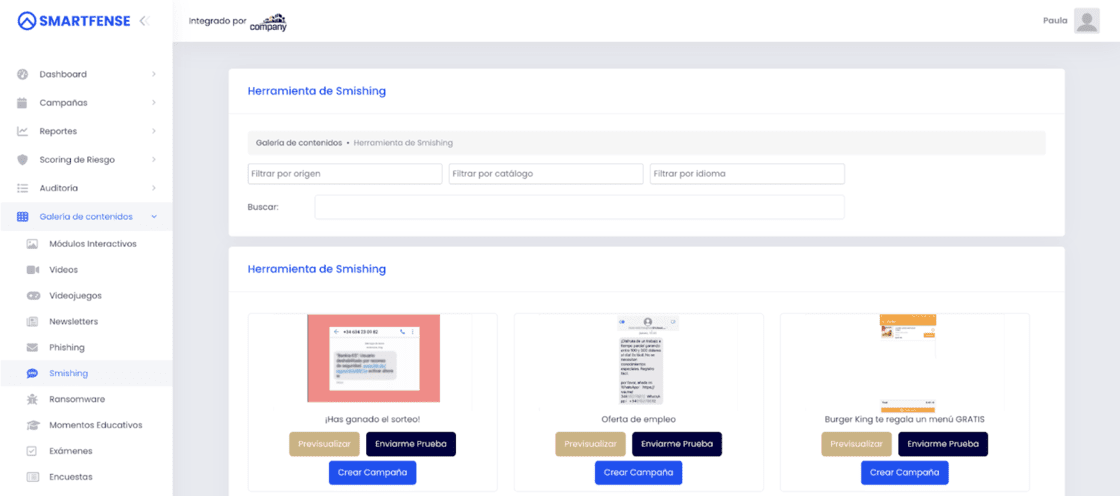1120x496 pixels.
Task: Click the Reportes chart icon
Action: pos(22,131)
